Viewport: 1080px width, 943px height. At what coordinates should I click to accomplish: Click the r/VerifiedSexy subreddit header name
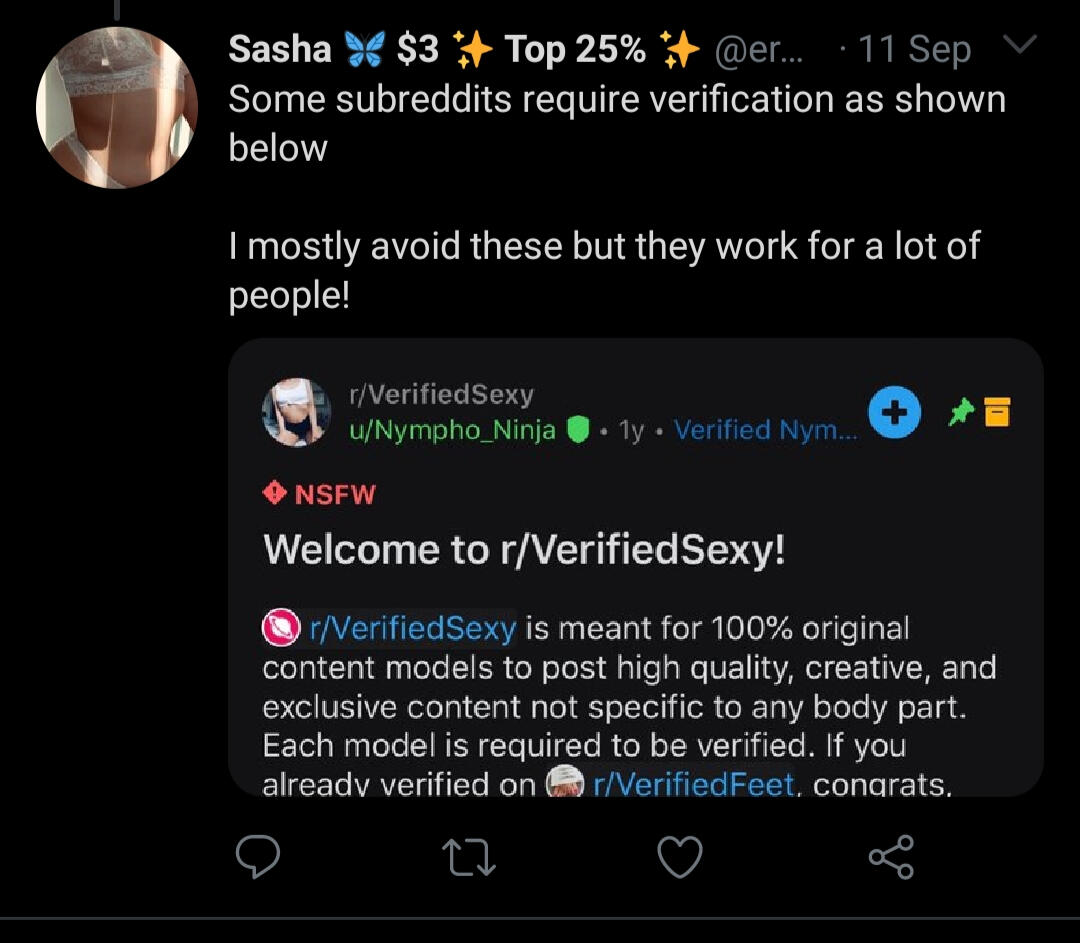(441, 396)
